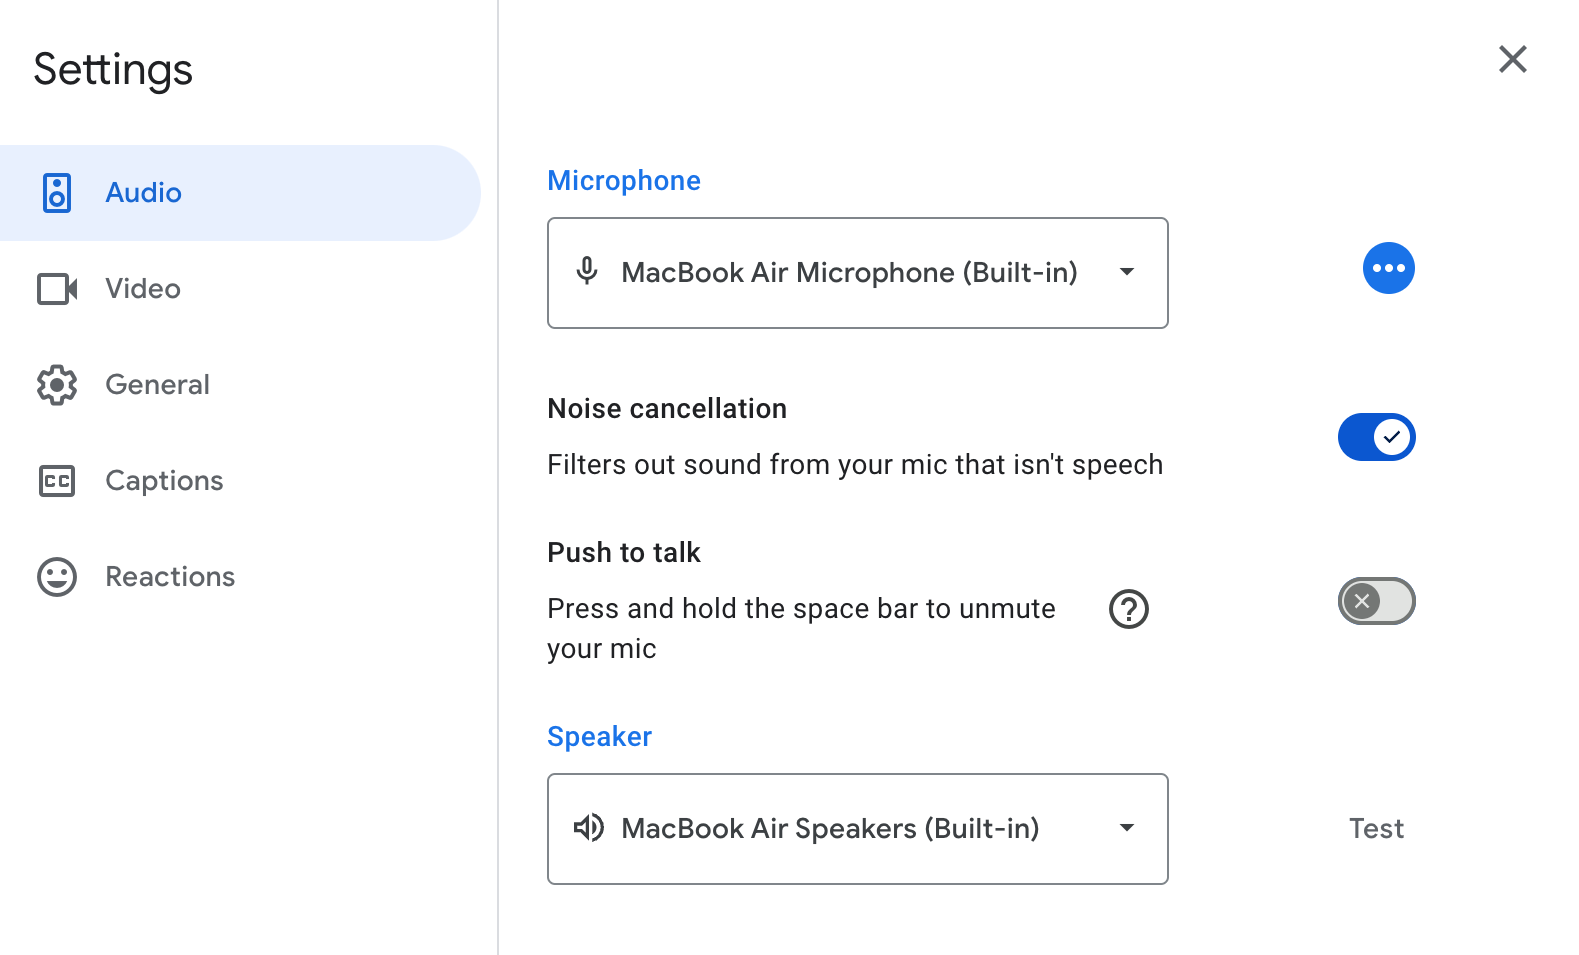Click Test to test the speakers
Viewport: 1579px width, 955px height.
1376,828
